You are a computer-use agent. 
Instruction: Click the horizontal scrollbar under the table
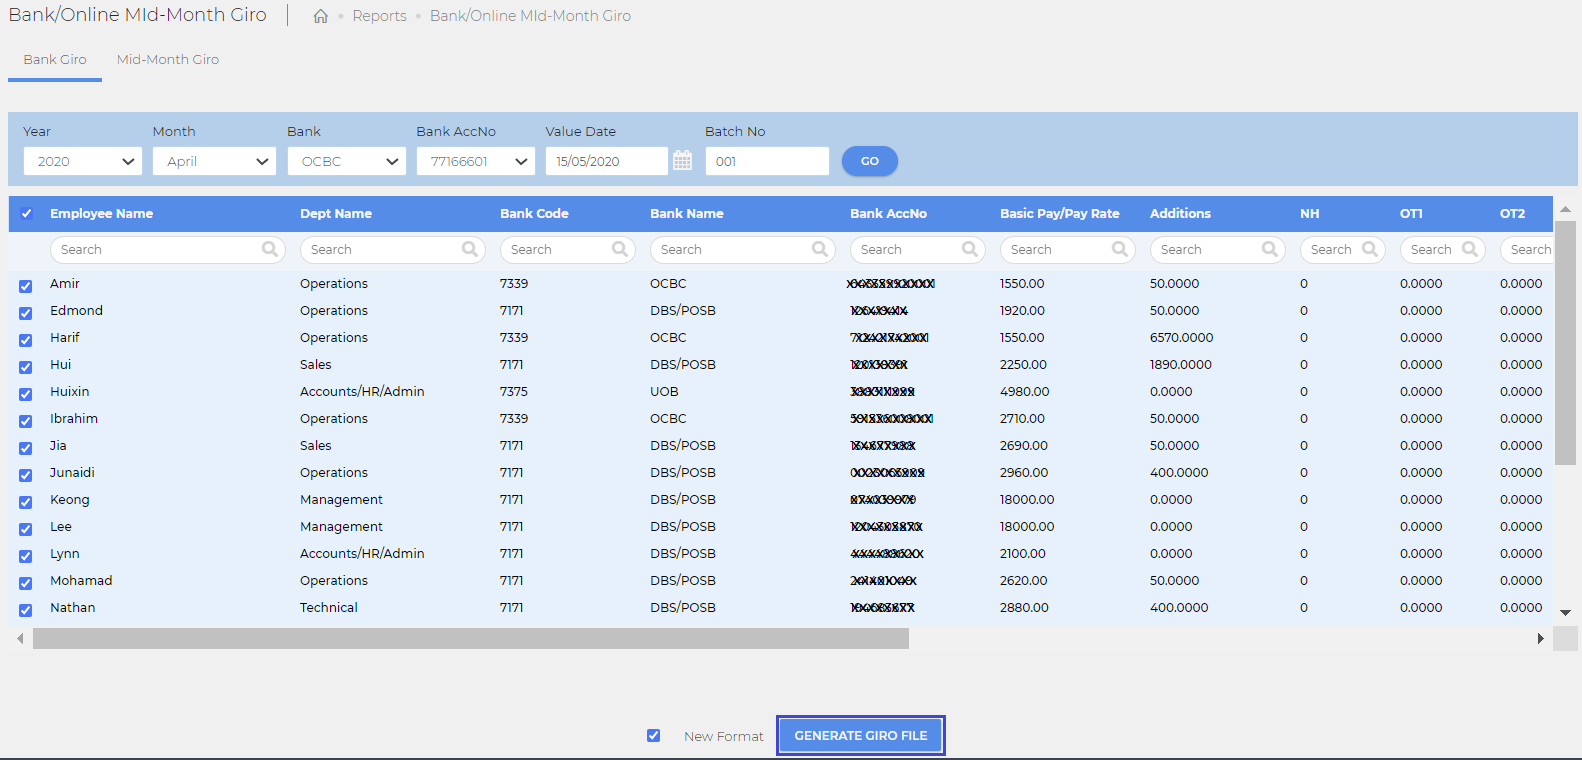pyautogui.click(x=470, y=638)
